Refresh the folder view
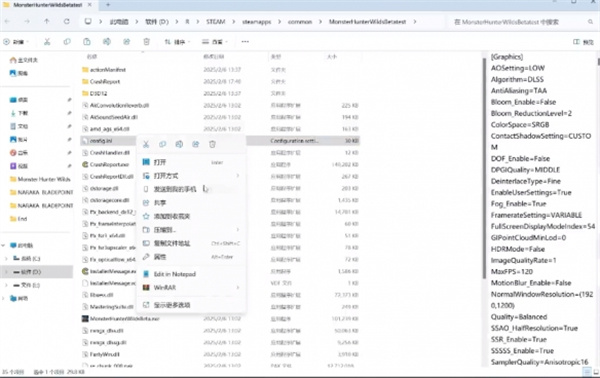Image resolution: width=600 pixels, height=378 pixels. pyautogui.click(x=67, y=21)
